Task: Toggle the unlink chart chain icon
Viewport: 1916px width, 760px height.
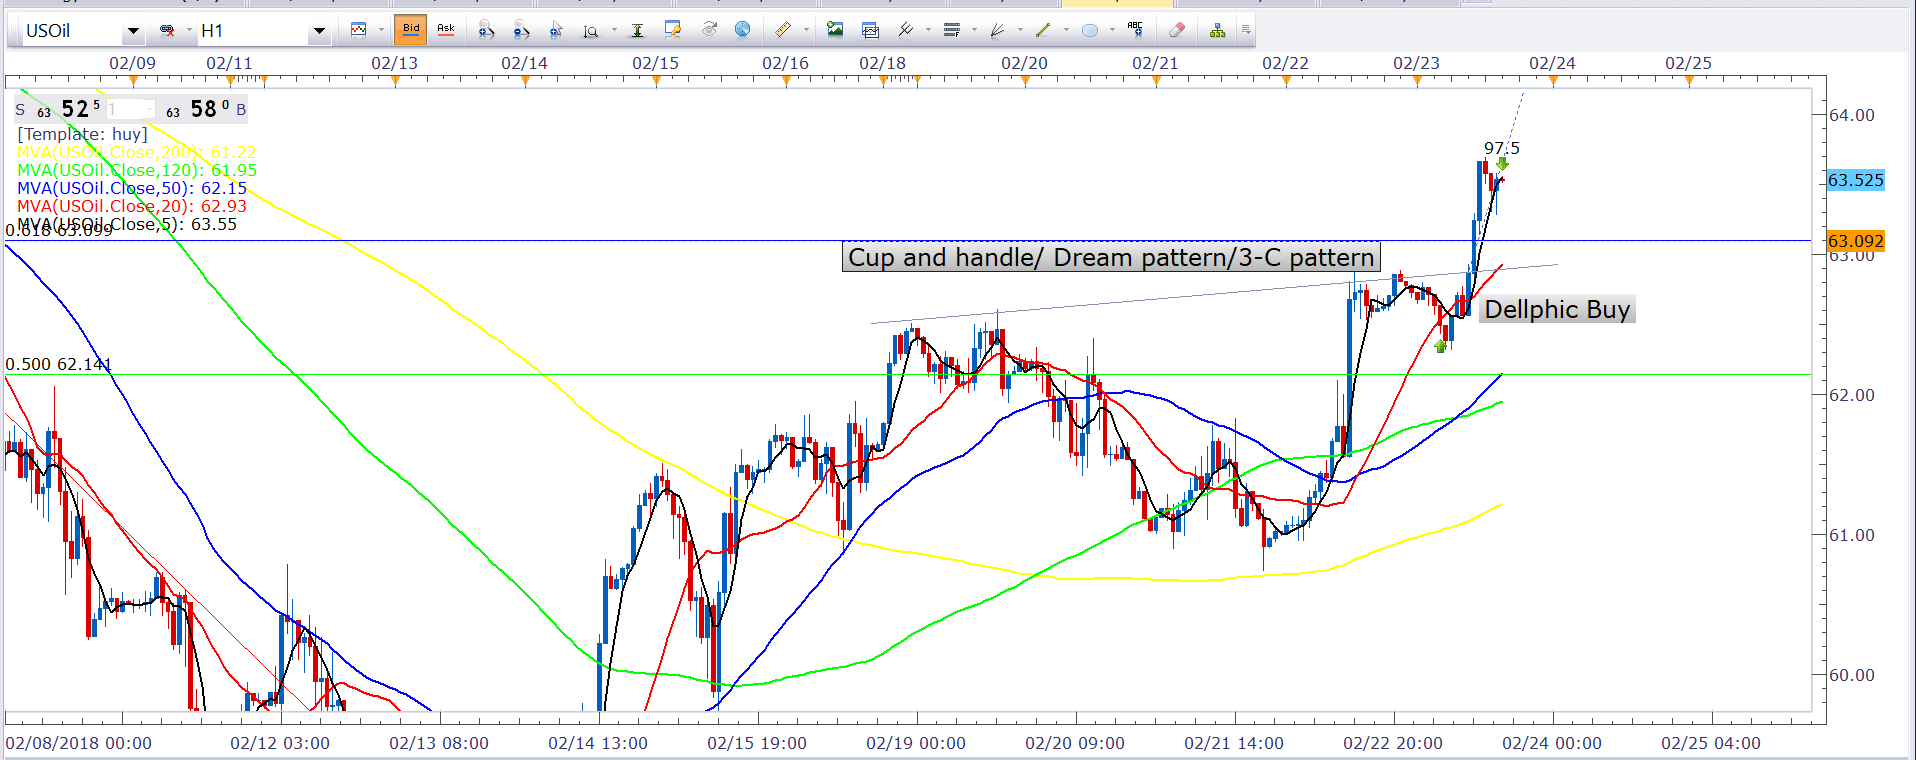Action: pos(168,31)
